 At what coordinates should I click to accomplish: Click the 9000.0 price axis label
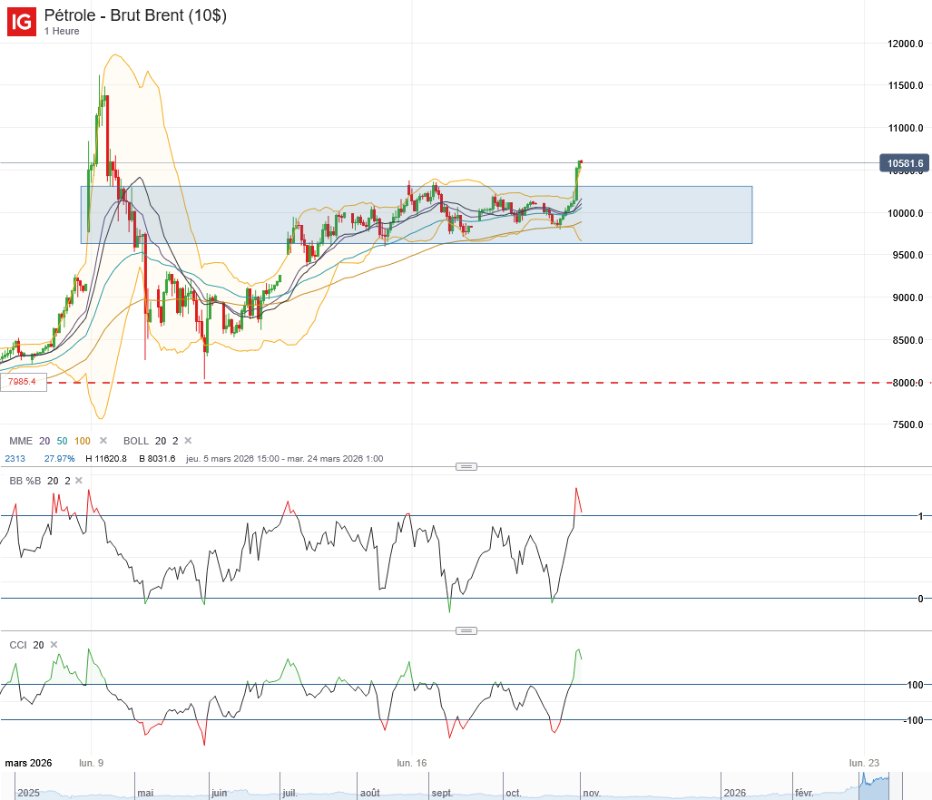point(908,298)
